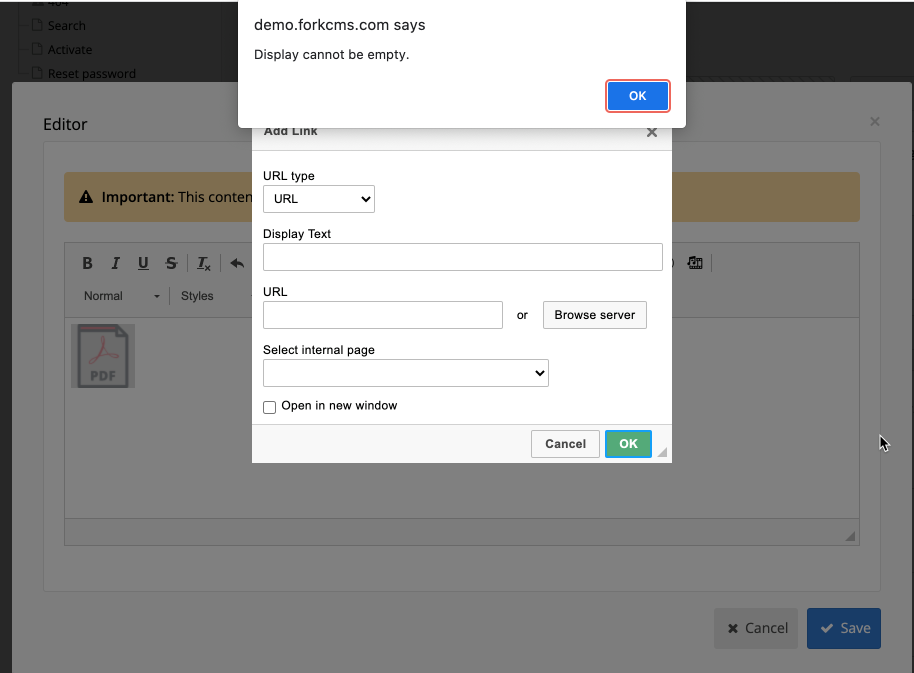Click the Underline toolbar icon
The width and height of the screenshot is (914, 673).
click(x=143, y=264)
